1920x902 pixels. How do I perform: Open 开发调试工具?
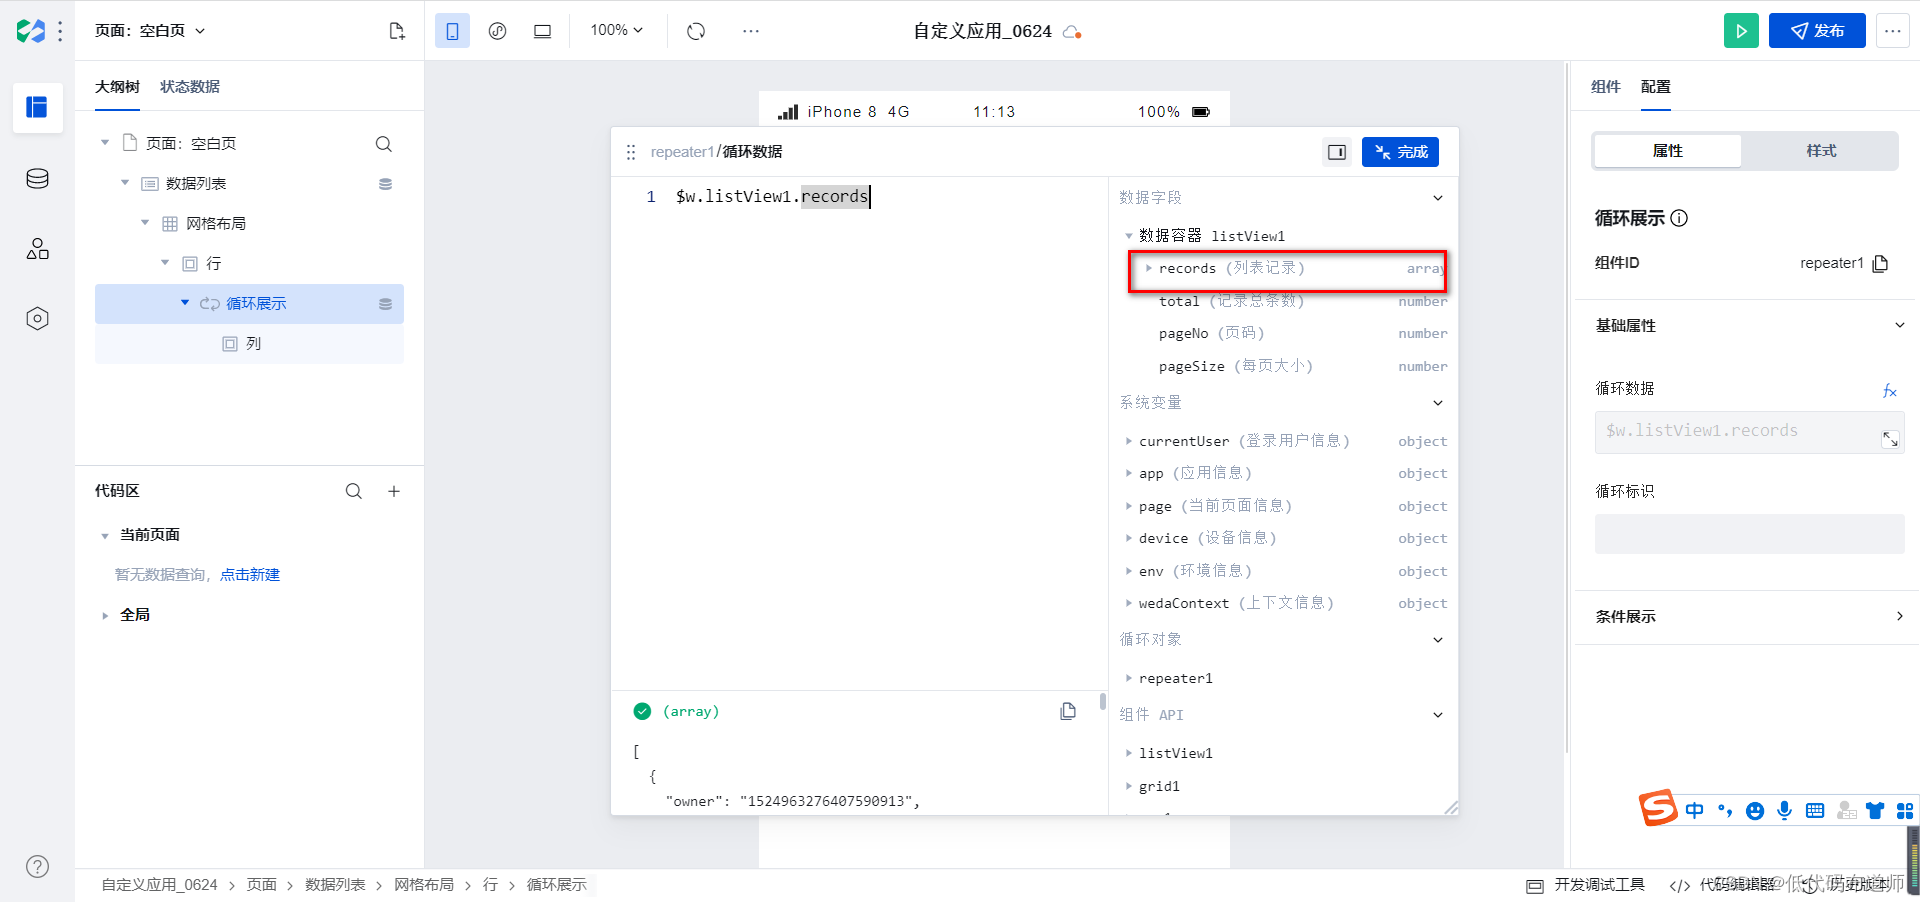point(1587,885)
